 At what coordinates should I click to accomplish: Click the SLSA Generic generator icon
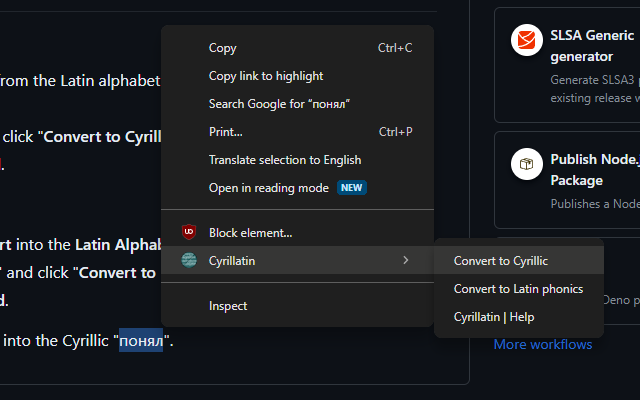[526, 41]
